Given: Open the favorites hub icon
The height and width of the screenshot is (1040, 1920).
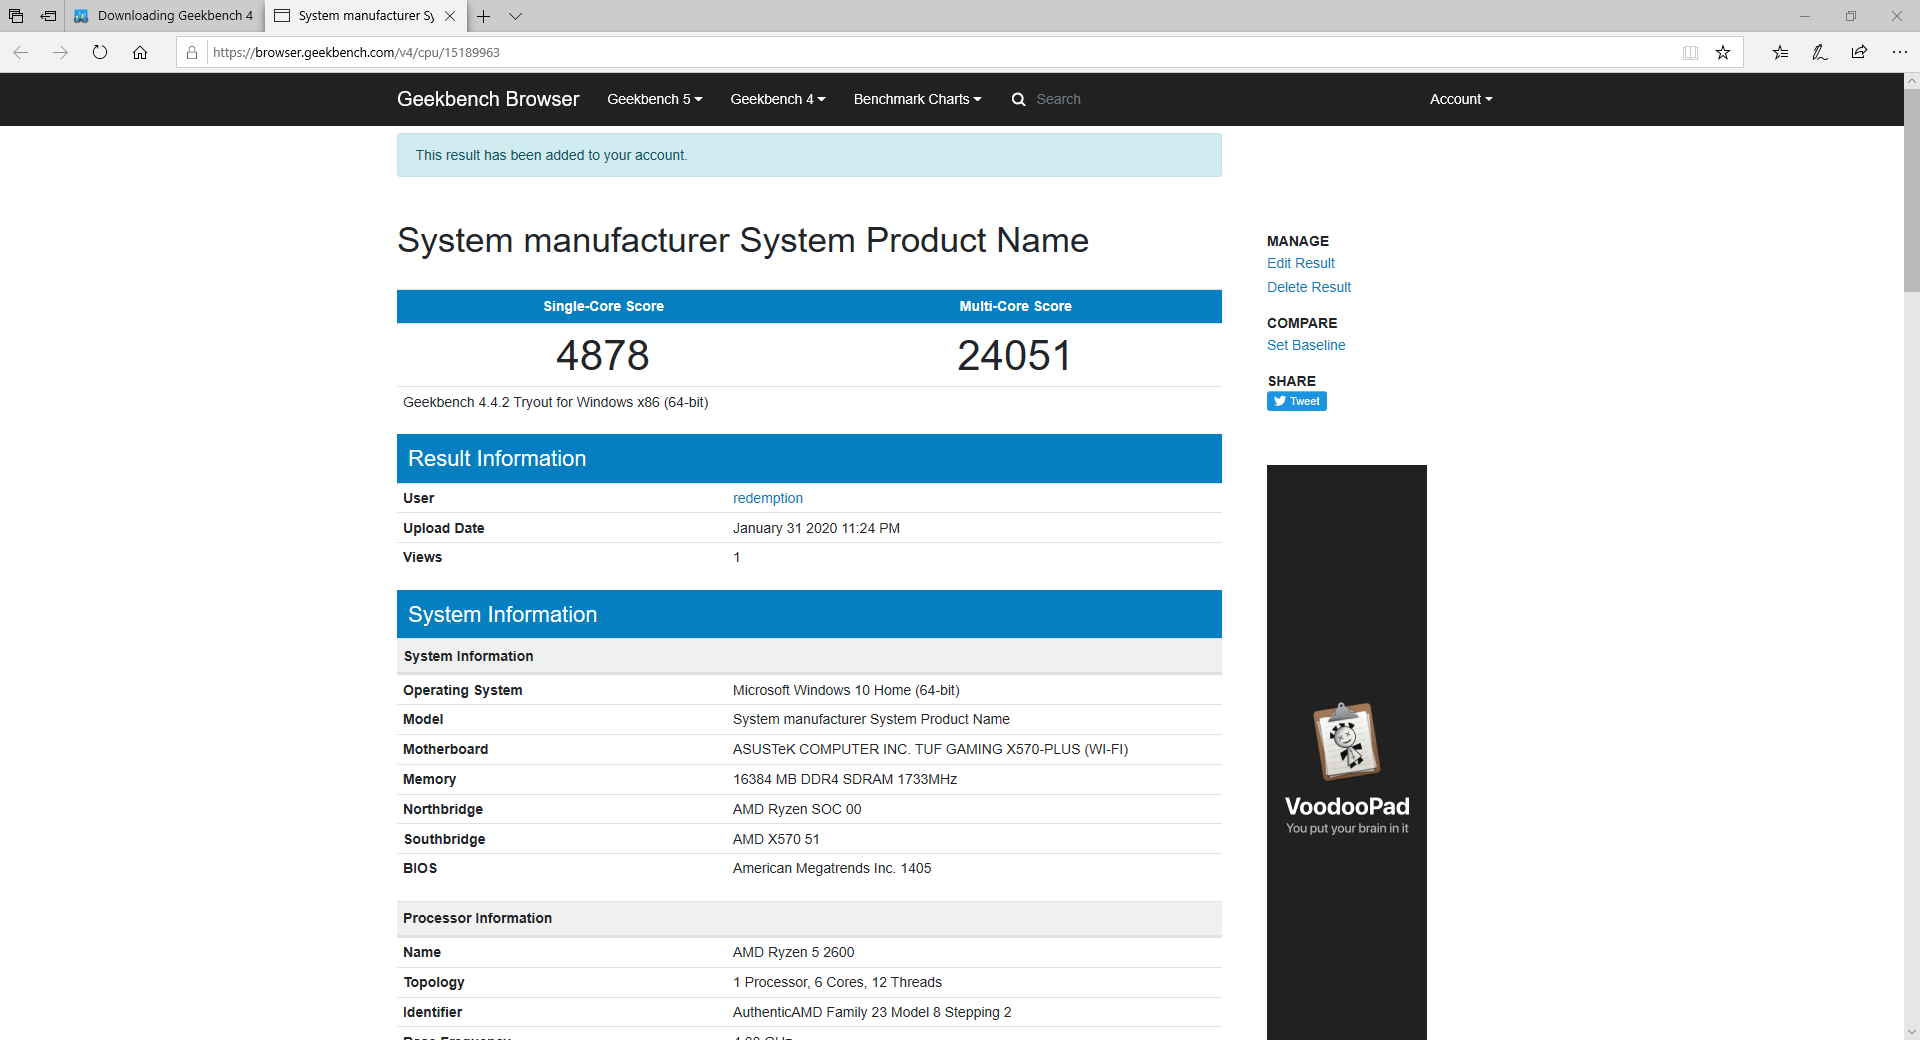Looking at the screenshot, I should pyautogui.click(x=1780, y=52).
